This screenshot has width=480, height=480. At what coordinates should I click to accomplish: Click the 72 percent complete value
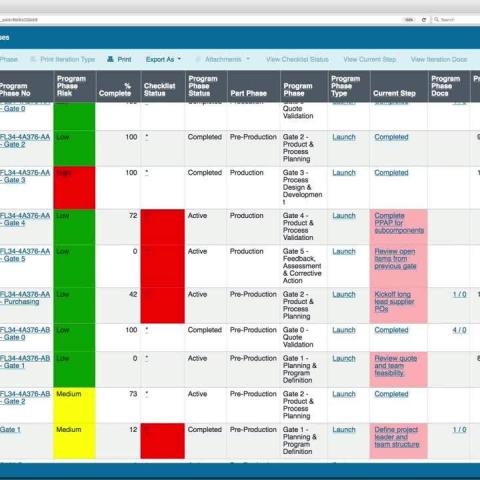pos(133,216)
